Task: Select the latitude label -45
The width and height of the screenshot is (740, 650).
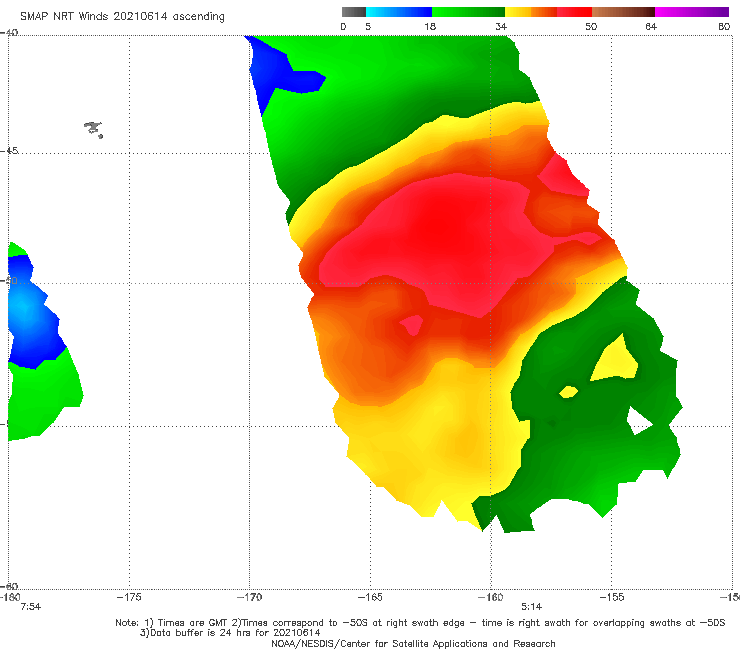Action: 9,151
